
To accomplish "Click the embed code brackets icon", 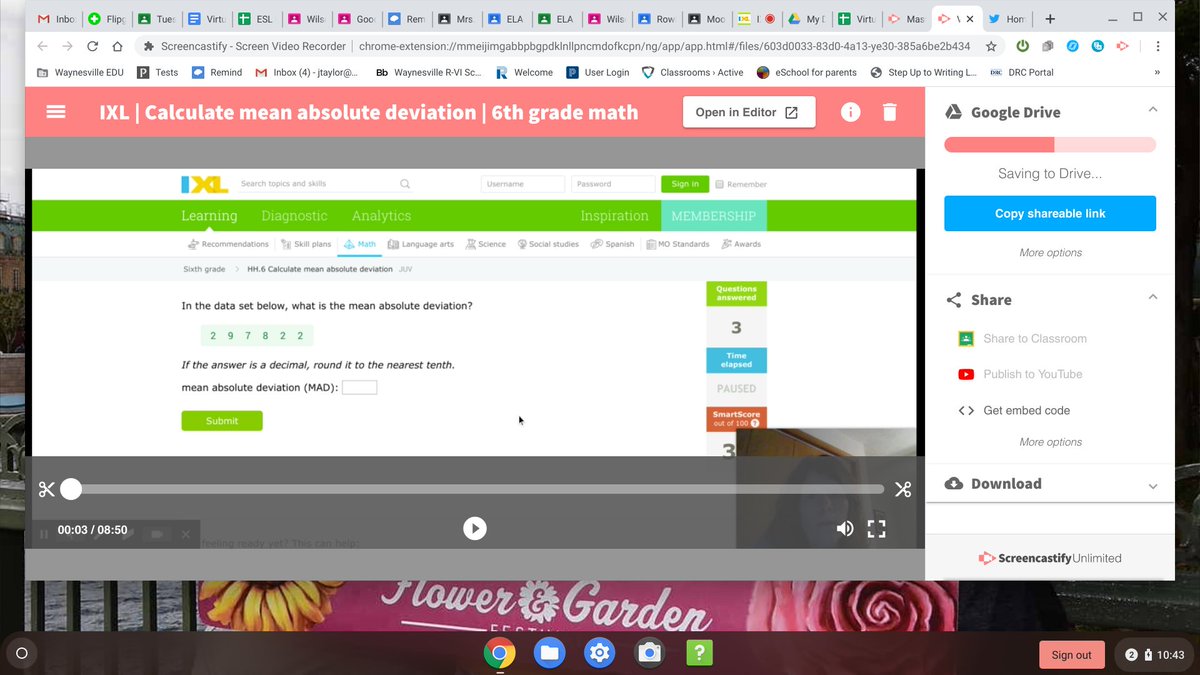I will point(966,410).
